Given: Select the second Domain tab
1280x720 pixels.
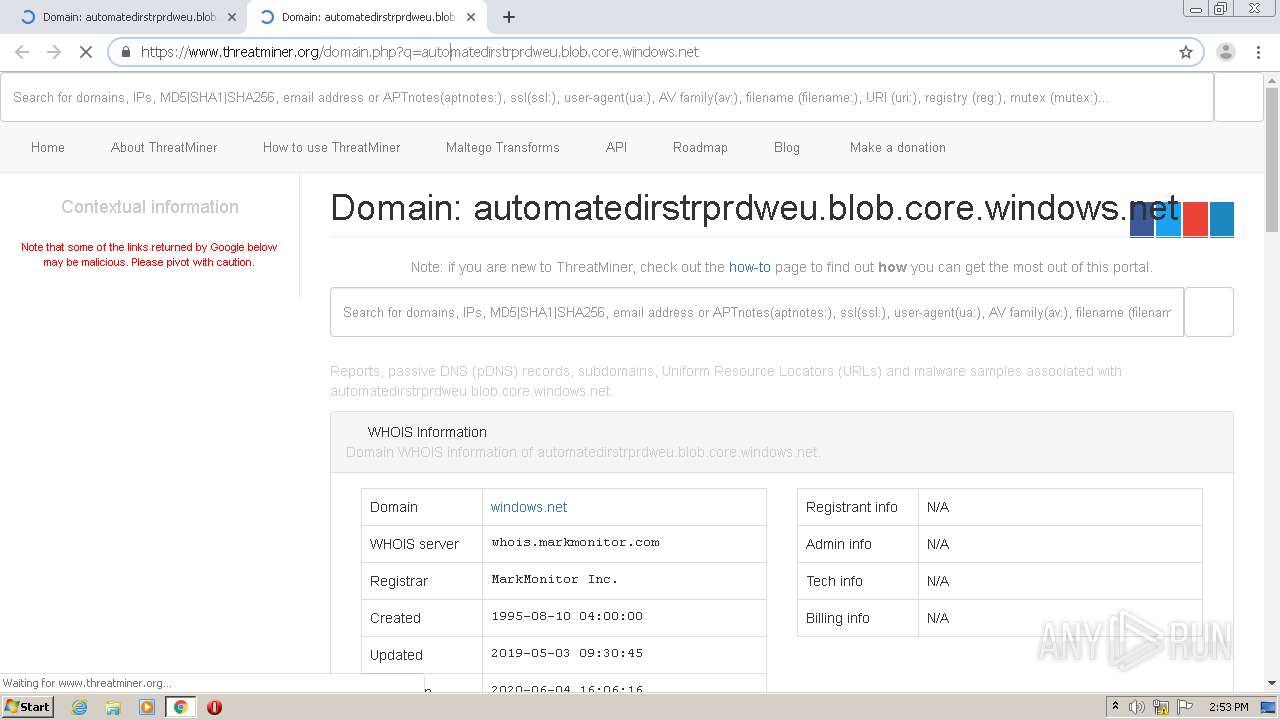Looking at the screenshot, I should point(365,17).
